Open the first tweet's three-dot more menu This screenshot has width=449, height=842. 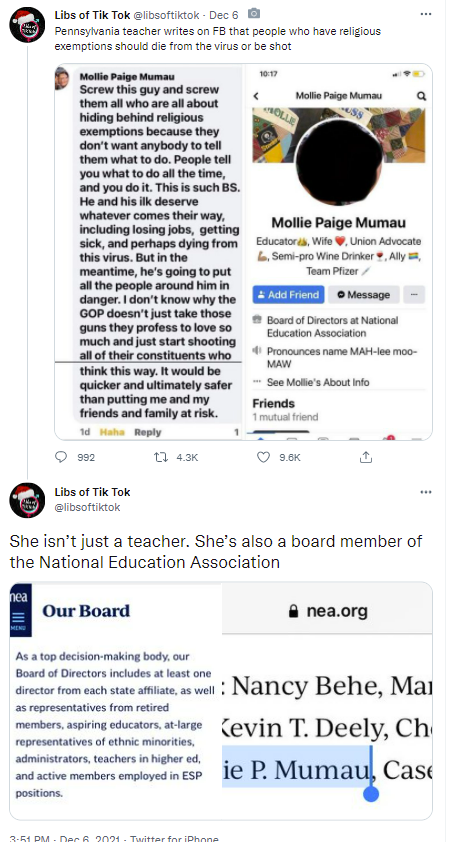[x=425, y=14]
